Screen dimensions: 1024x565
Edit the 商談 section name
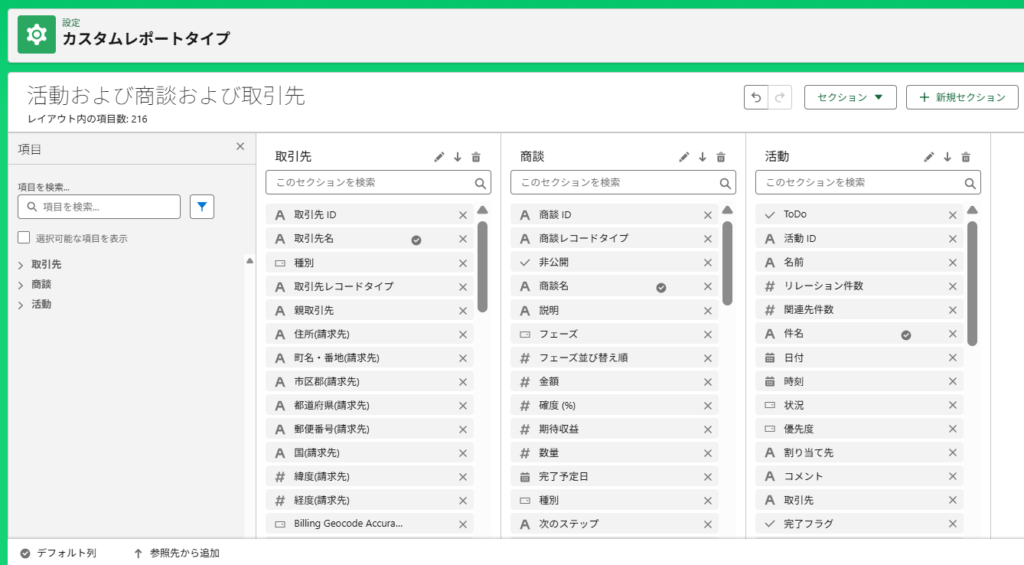(x=684, y=157)
